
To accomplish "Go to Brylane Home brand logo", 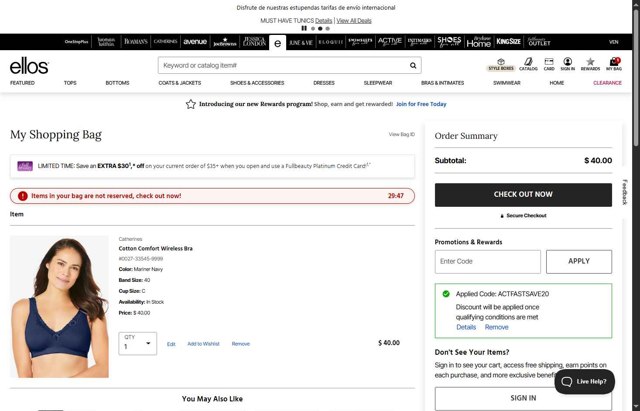I will pyautogui.click(x=478, y=42).
